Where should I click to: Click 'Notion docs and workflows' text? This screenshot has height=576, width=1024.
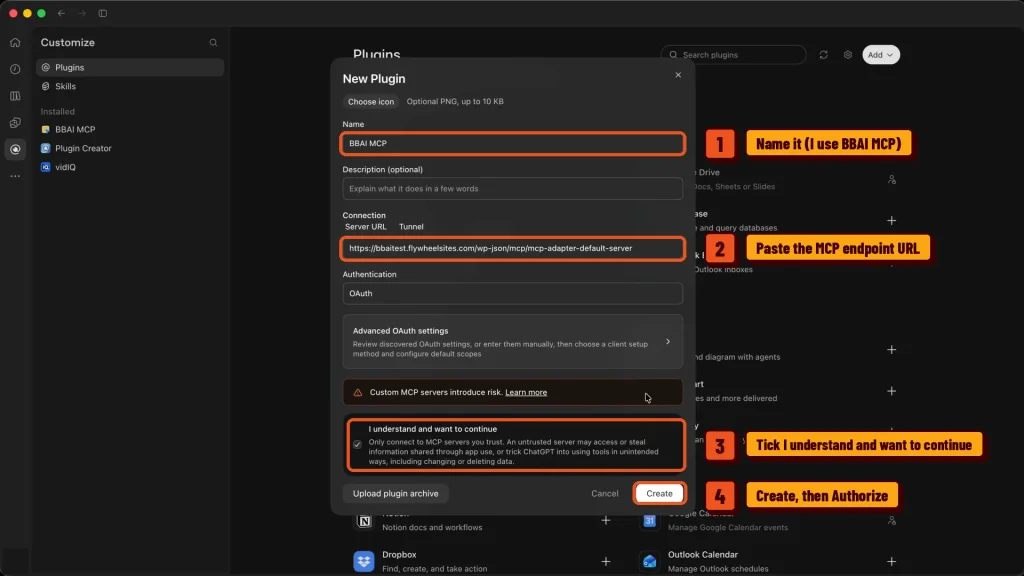(x=432, y=528)
